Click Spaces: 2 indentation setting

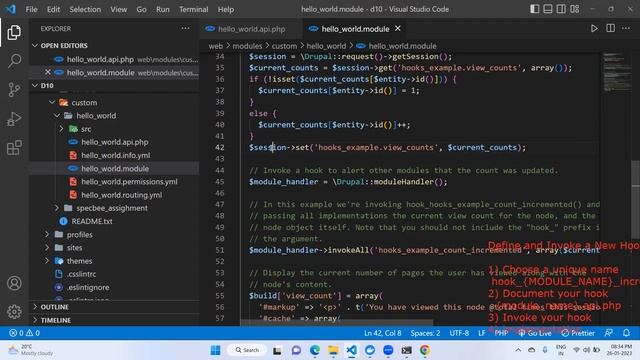pos(425,333)
